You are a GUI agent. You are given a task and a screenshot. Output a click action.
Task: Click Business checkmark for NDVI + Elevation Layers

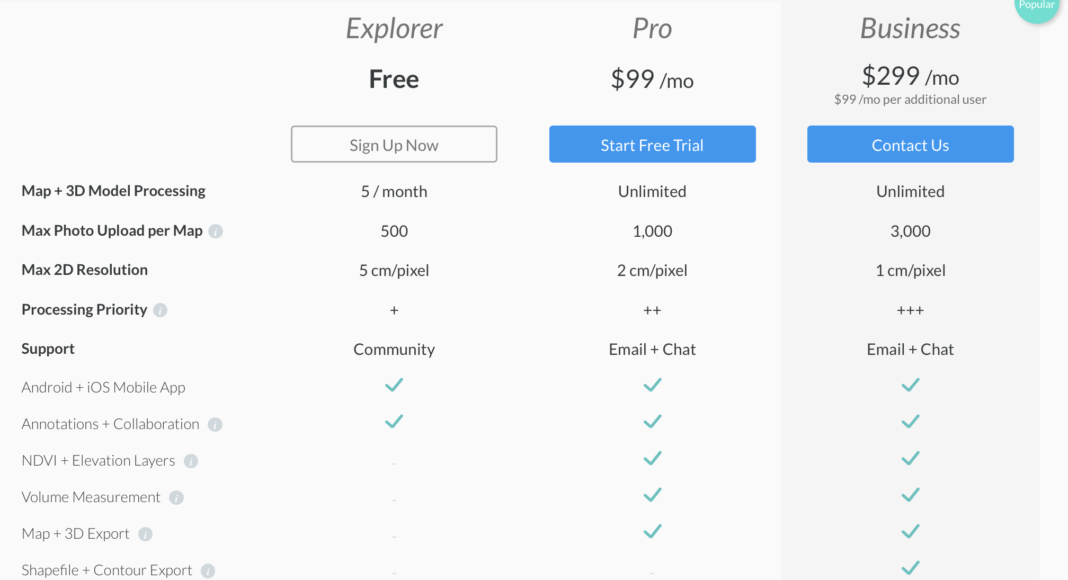click(x=910, y=458)
